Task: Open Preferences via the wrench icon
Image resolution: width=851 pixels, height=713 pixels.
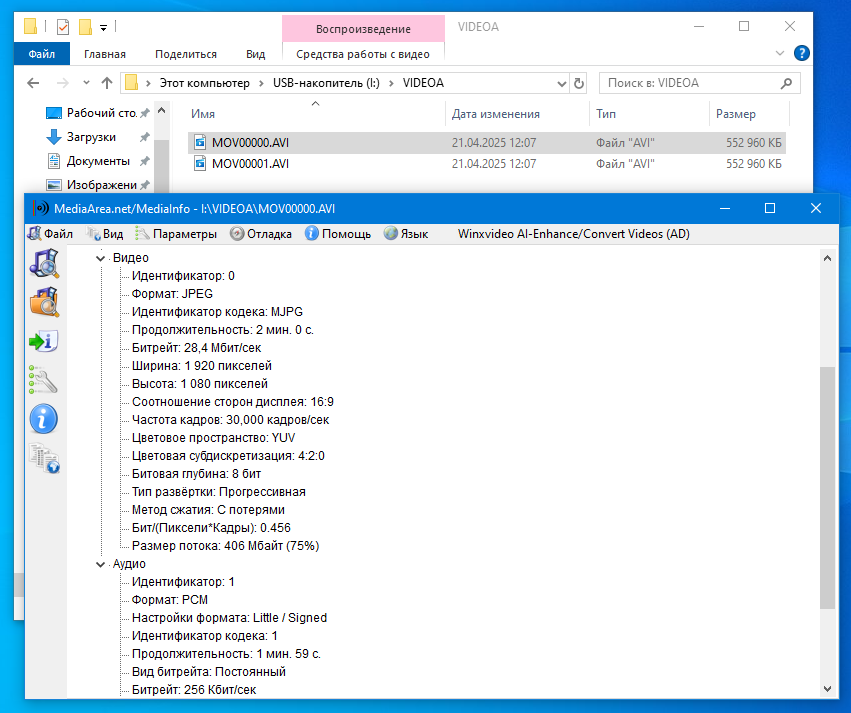Action: (x=44, y=379)
